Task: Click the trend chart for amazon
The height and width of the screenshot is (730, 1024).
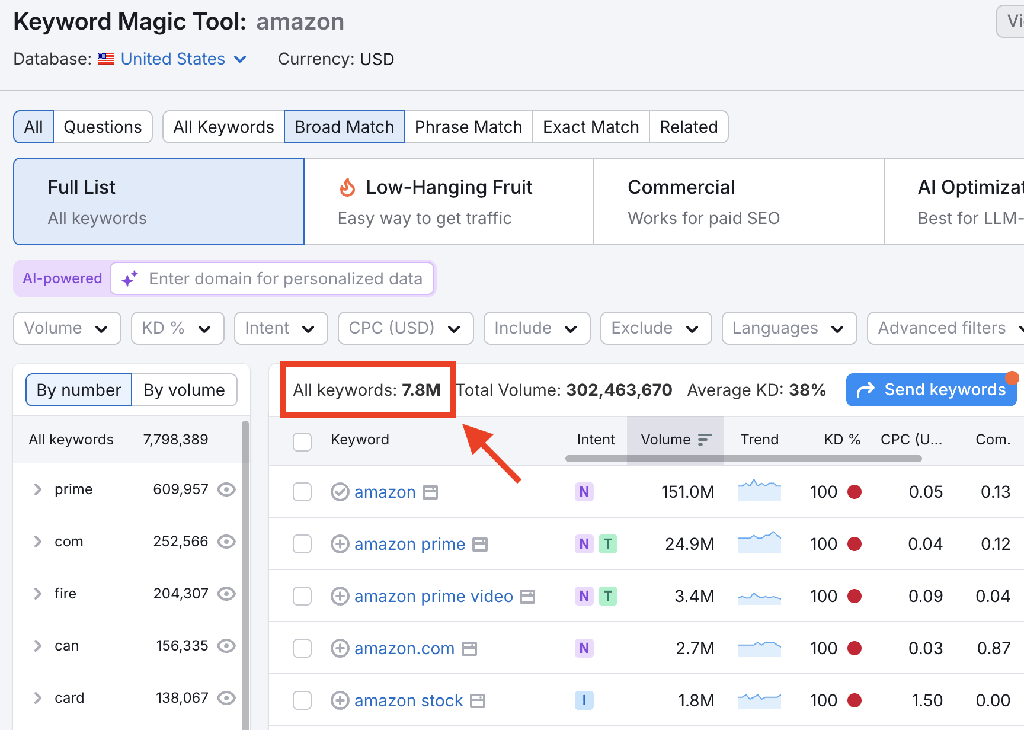Action: 759,490
